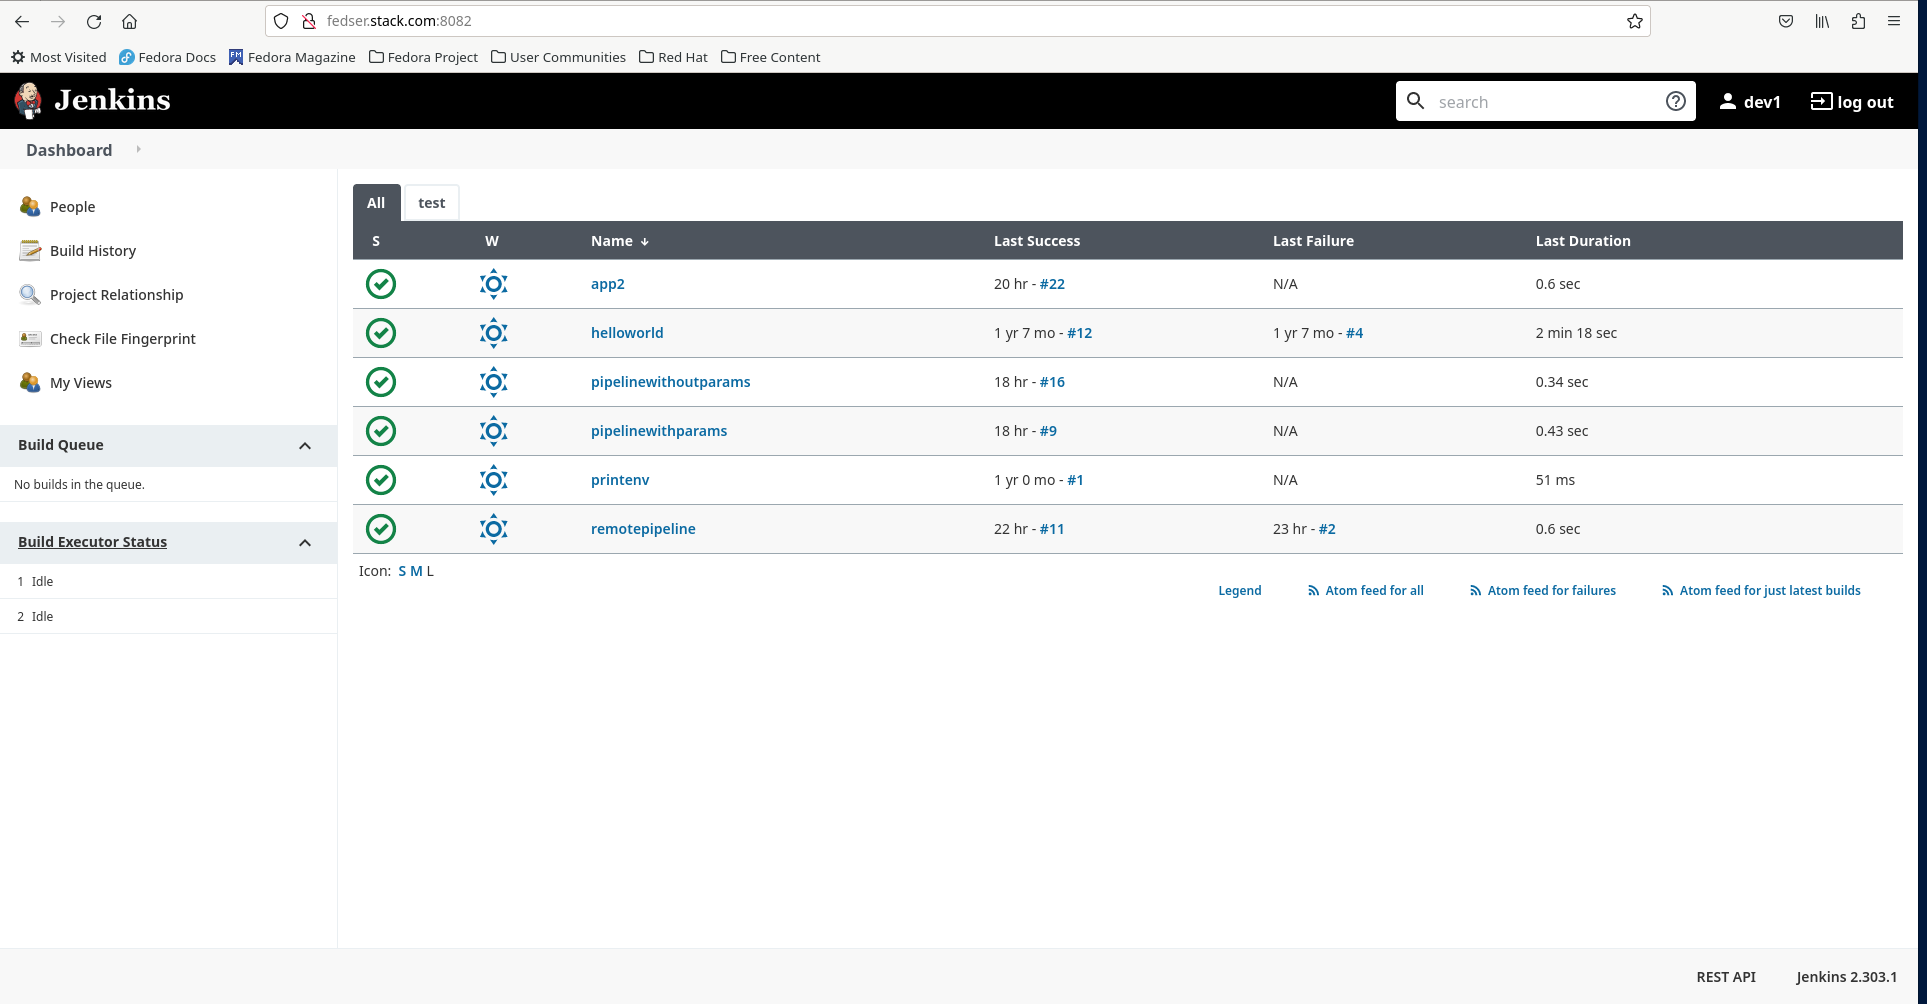Open the People sidebar icon
Screen dimensions: 1927x1004
click(x=29, y=206)
